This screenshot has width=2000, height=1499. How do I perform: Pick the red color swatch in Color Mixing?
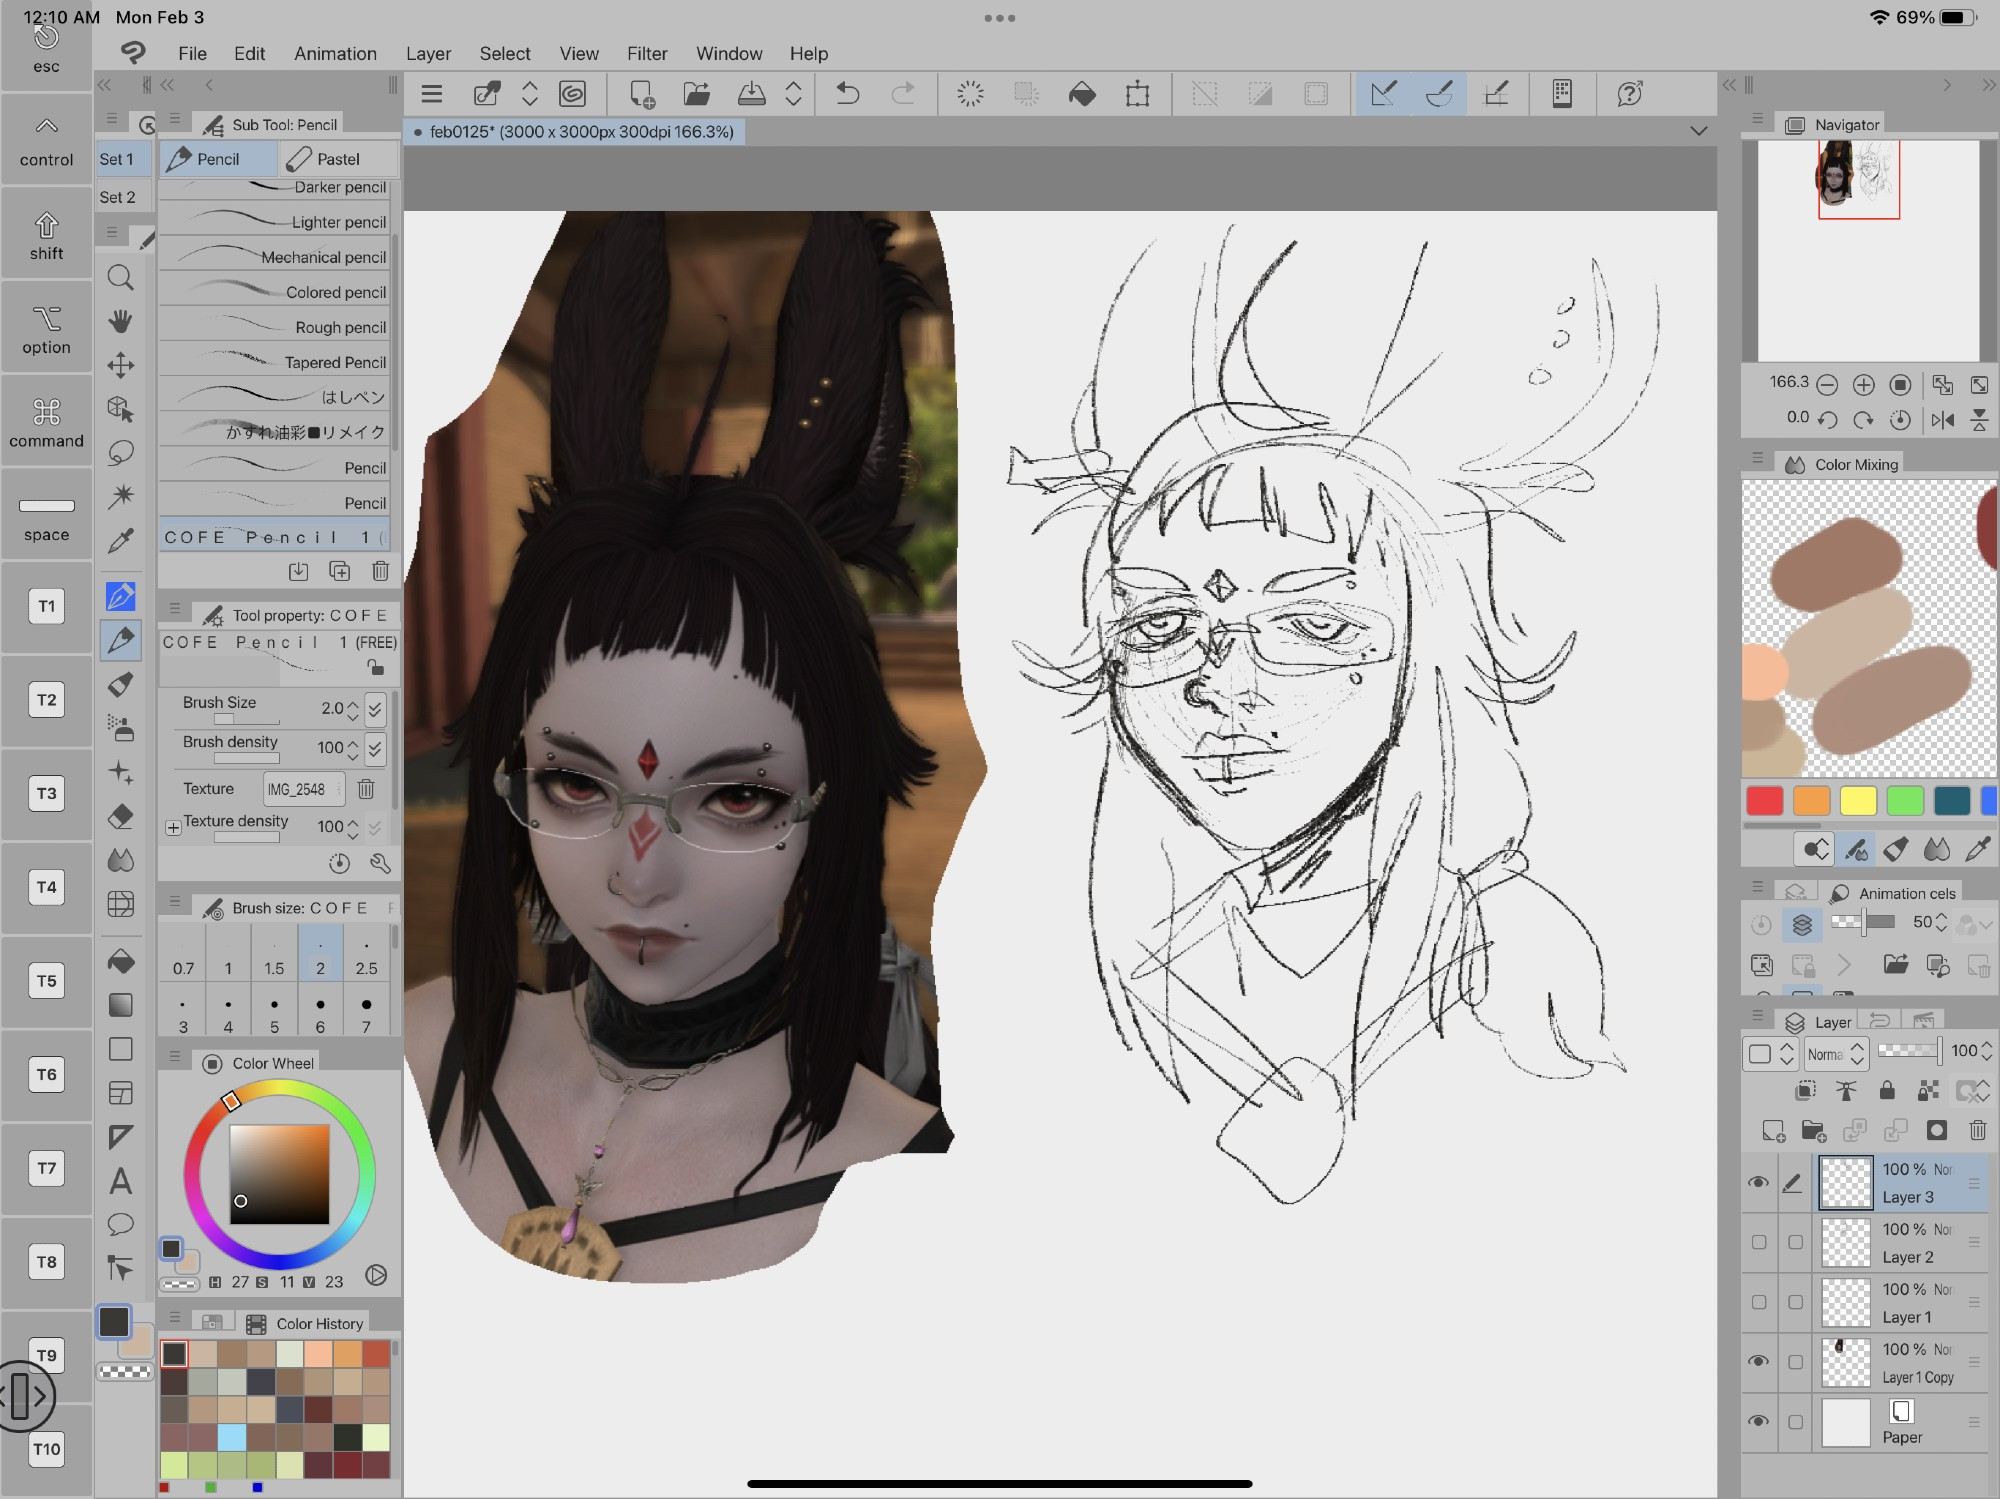pyautogui.click(x=1765, y=801)
